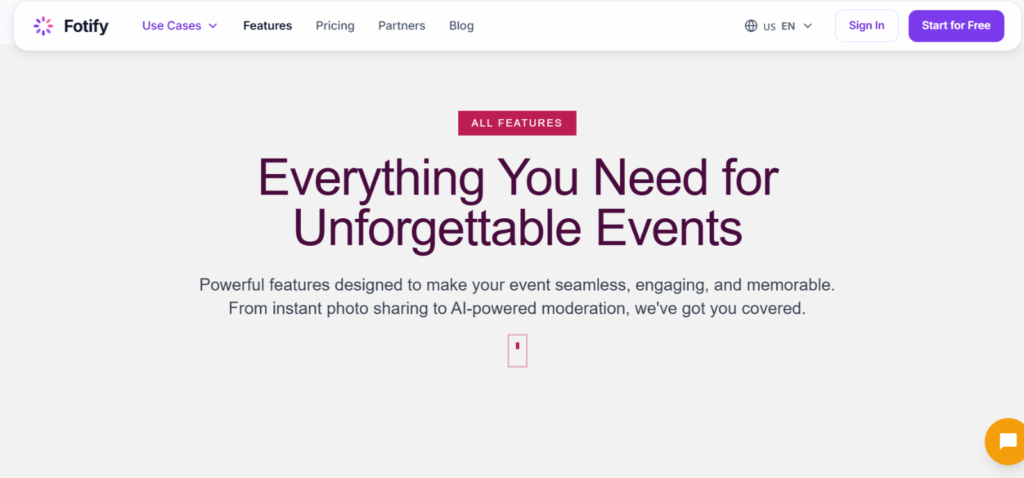This screenshot has height=478, width=1024.
Task: Open the Use Cases menu
Action: point(171,26)
